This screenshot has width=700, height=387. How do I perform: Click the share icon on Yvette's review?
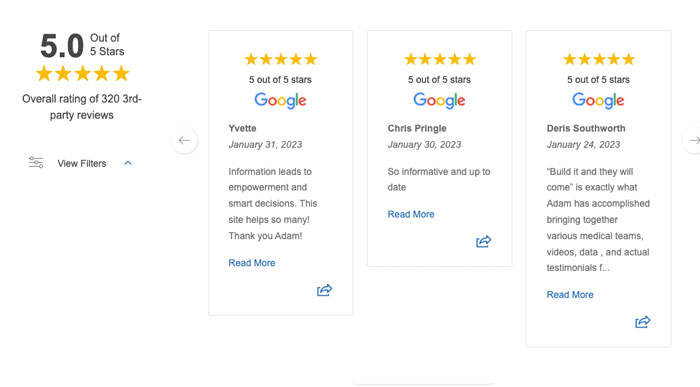pos(325,290)
